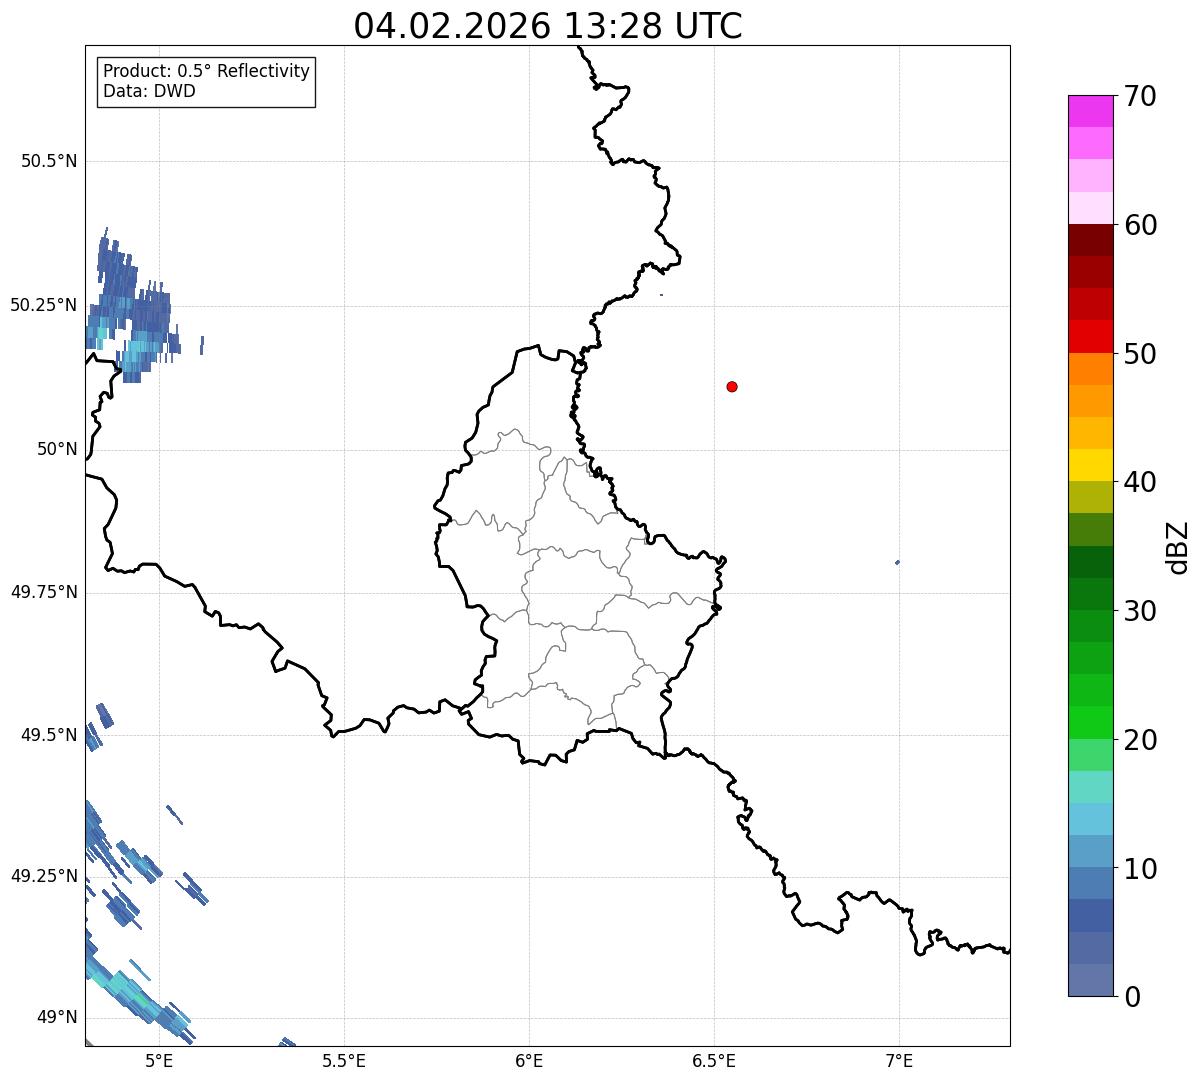Select the 10 dBZ colorbar label

[x=1140, y=869]
